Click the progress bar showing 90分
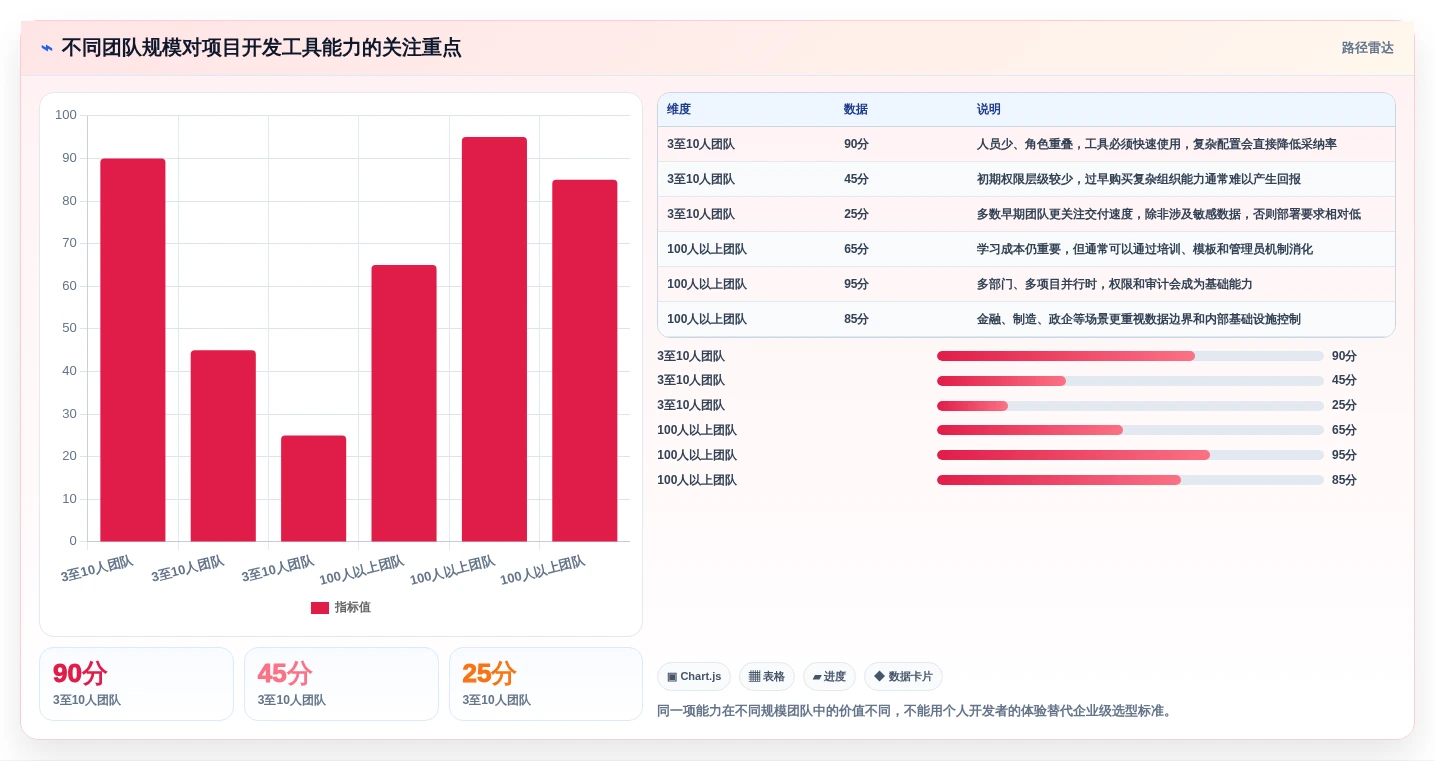1435x761 pixels. click(x=1130, y=356)
